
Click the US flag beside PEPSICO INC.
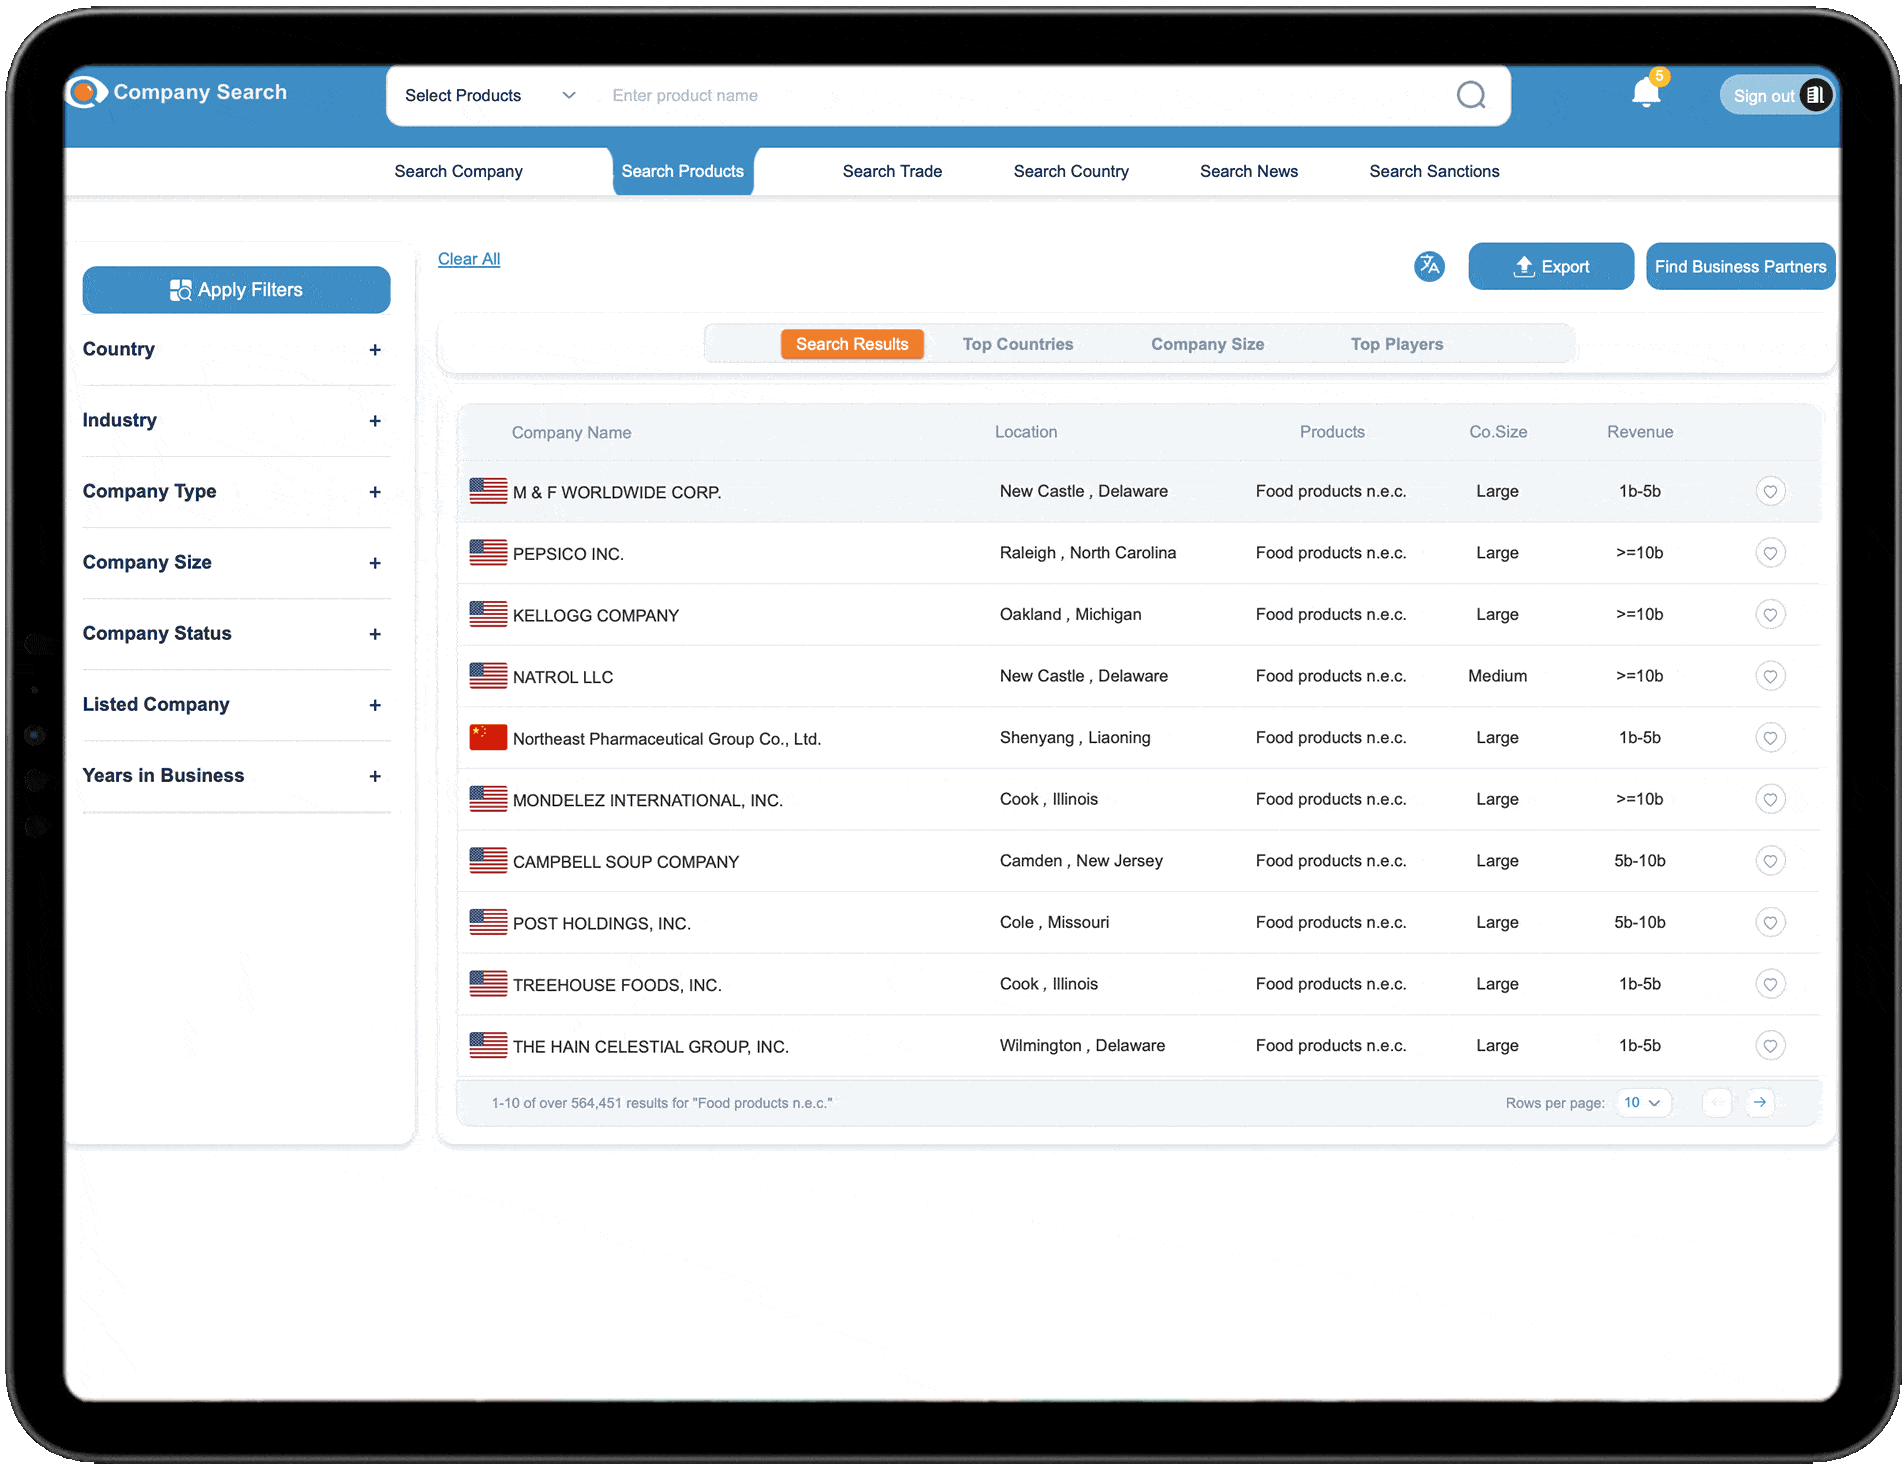coord(488,552)
